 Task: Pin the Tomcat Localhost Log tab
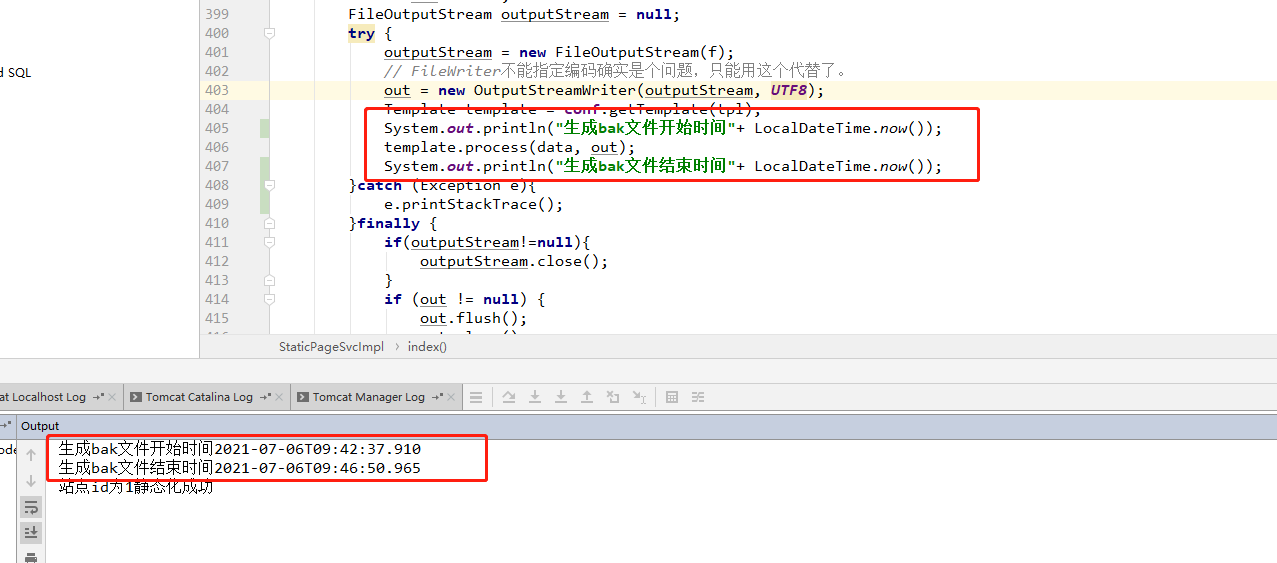[x=98, y=397]
